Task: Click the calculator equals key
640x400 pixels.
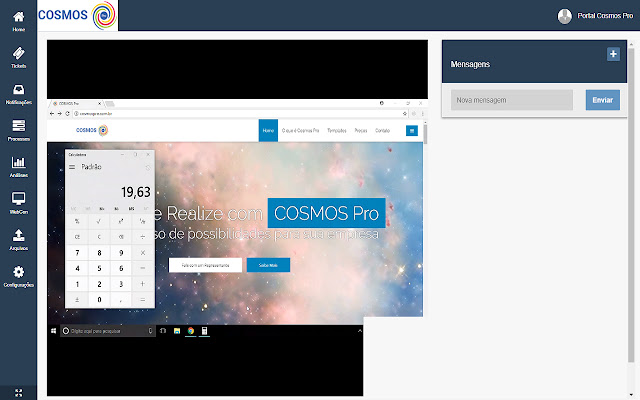Action: coord(142,300)
